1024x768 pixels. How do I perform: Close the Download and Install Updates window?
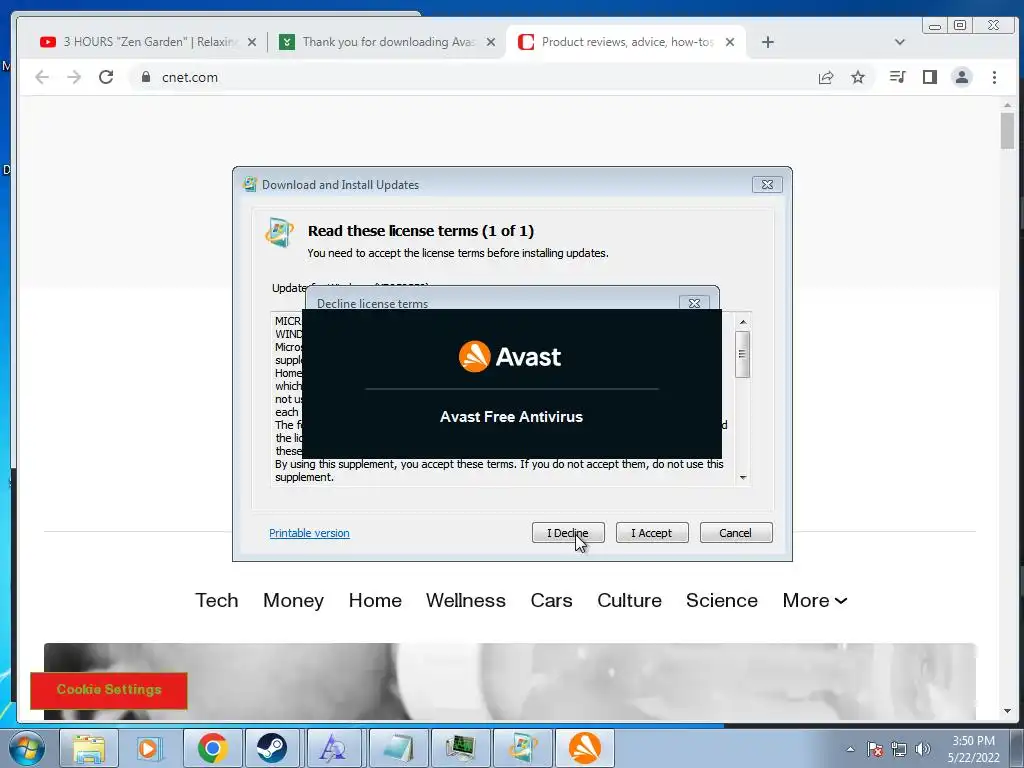tap(767, 185)
